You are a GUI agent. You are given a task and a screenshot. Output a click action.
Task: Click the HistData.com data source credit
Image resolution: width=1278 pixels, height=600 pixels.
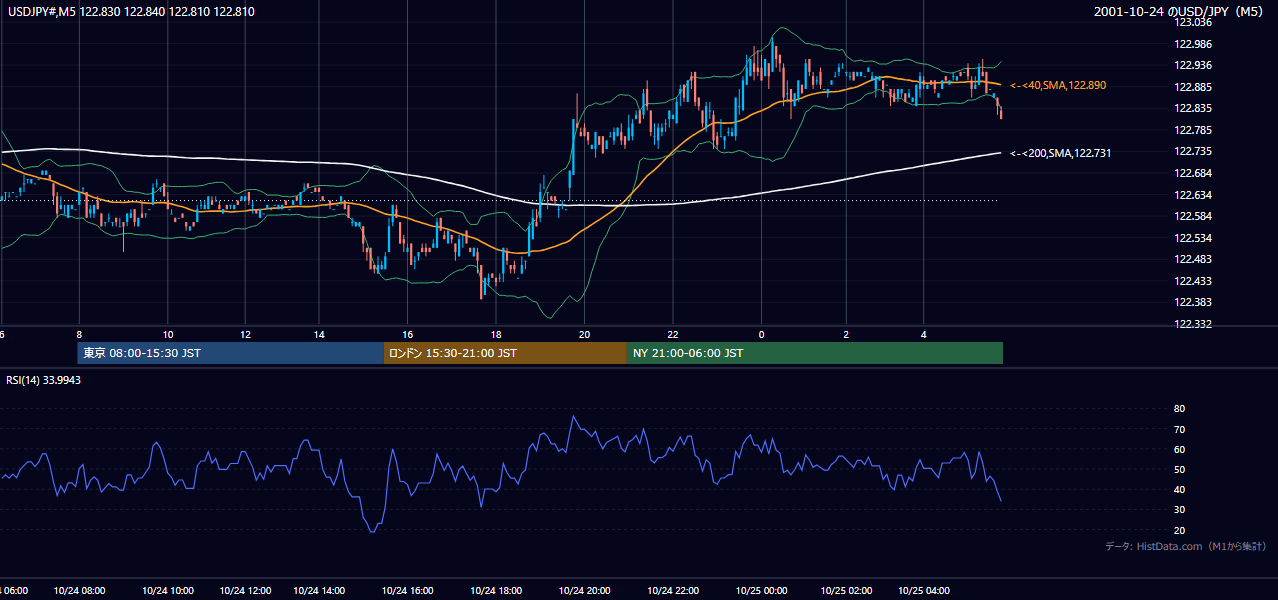[x=1186, y=546]
